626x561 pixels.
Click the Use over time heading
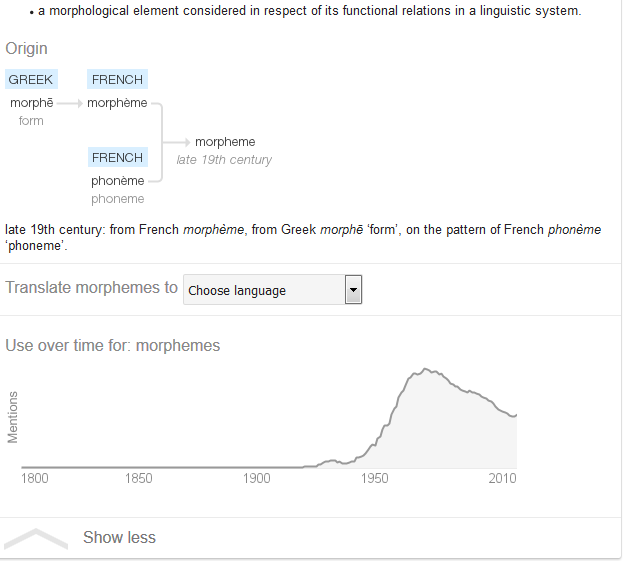113,346
